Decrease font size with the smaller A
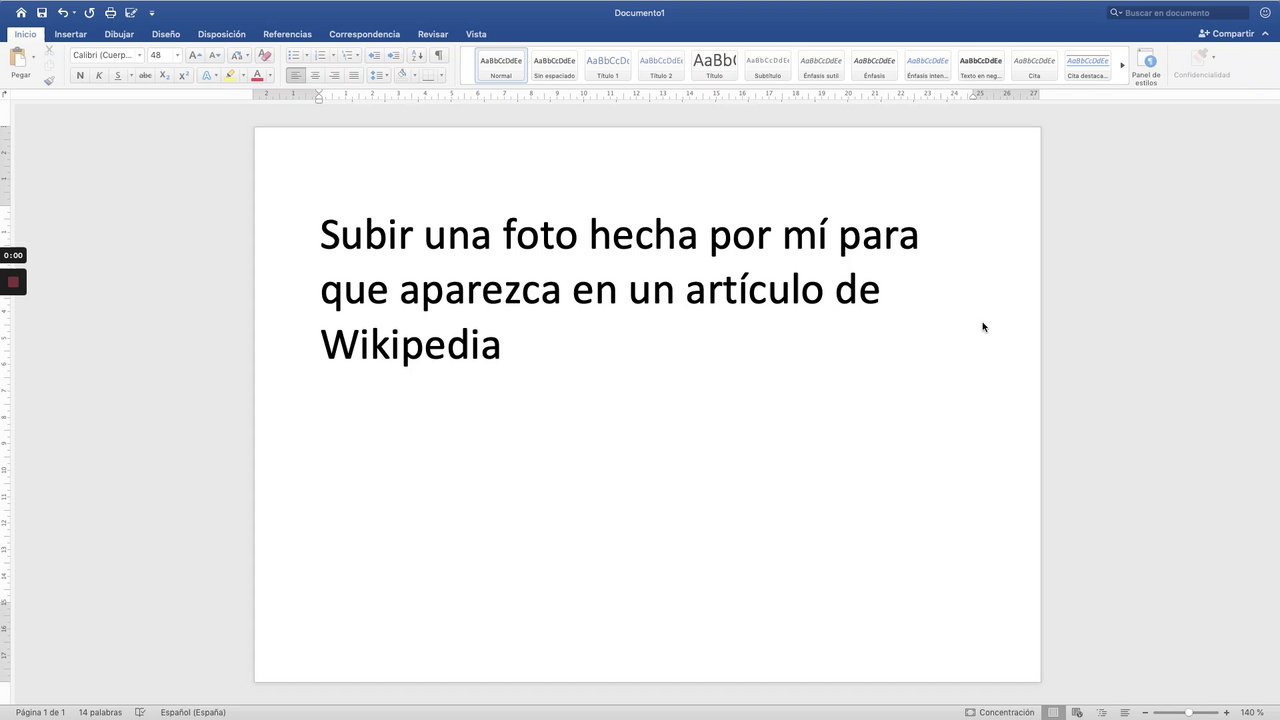Screen dimensions: 1280x720 215,55
